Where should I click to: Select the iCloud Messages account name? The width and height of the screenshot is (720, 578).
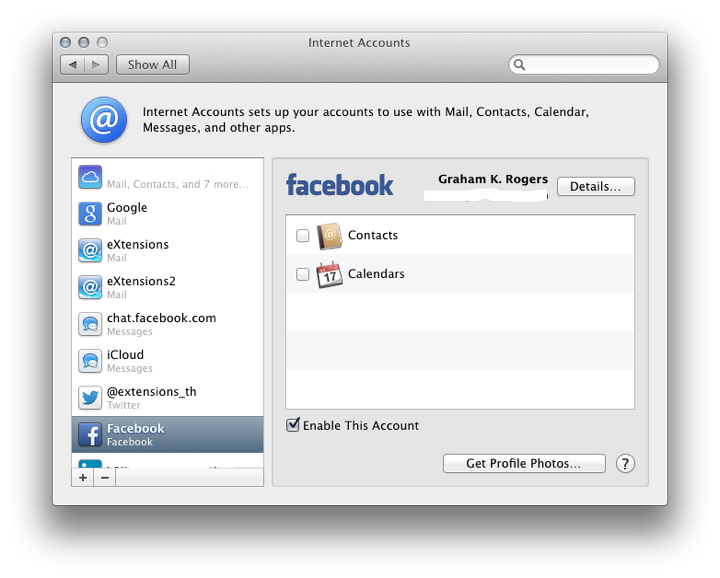click(125, 355)
